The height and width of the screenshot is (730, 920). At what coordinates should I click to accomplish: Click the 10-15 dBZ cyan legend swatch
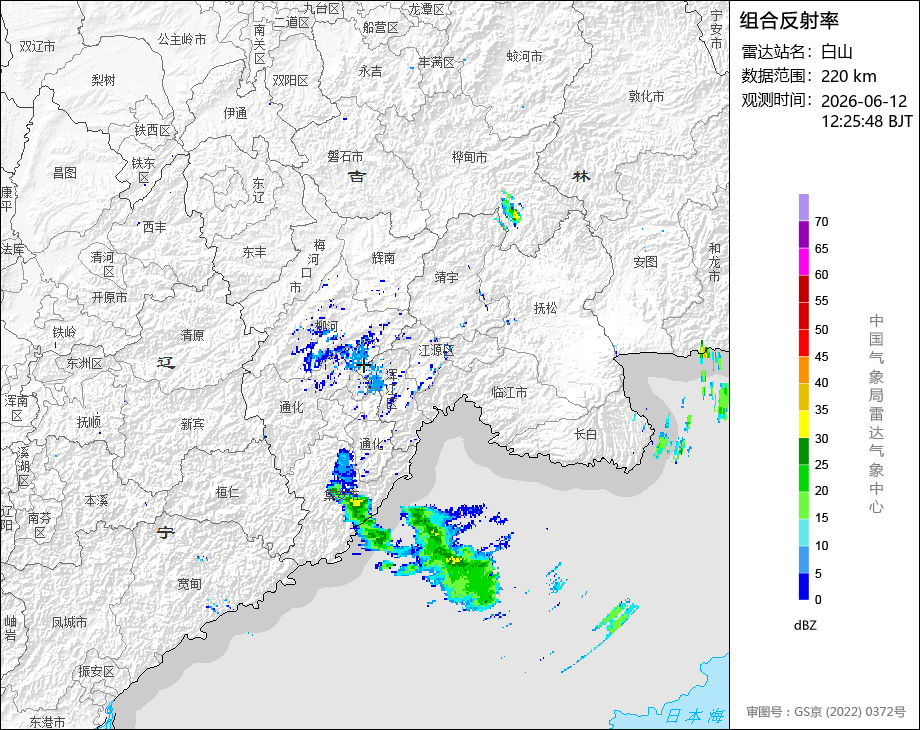(x=804, y=532)
